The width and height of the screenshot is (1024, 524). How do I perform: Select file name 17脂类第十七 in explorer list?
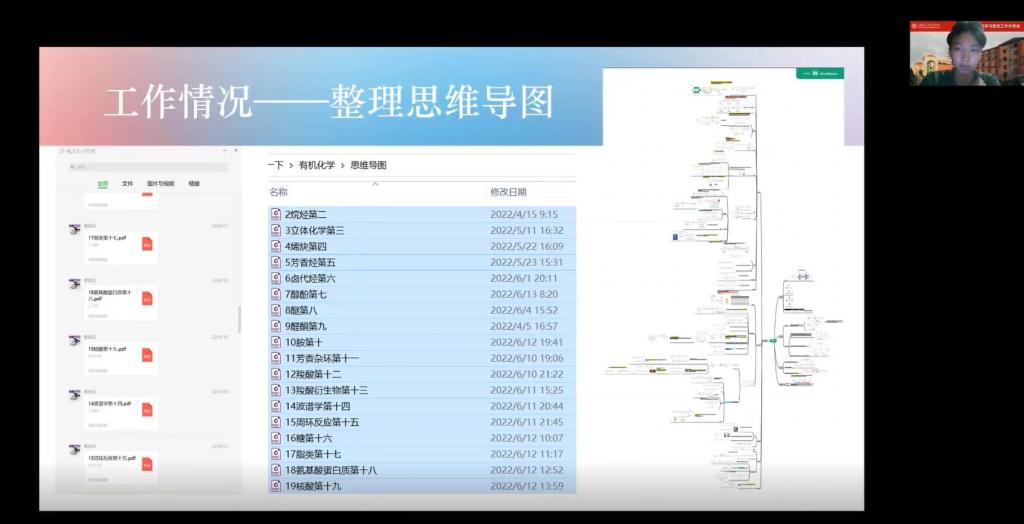point(313,454)
